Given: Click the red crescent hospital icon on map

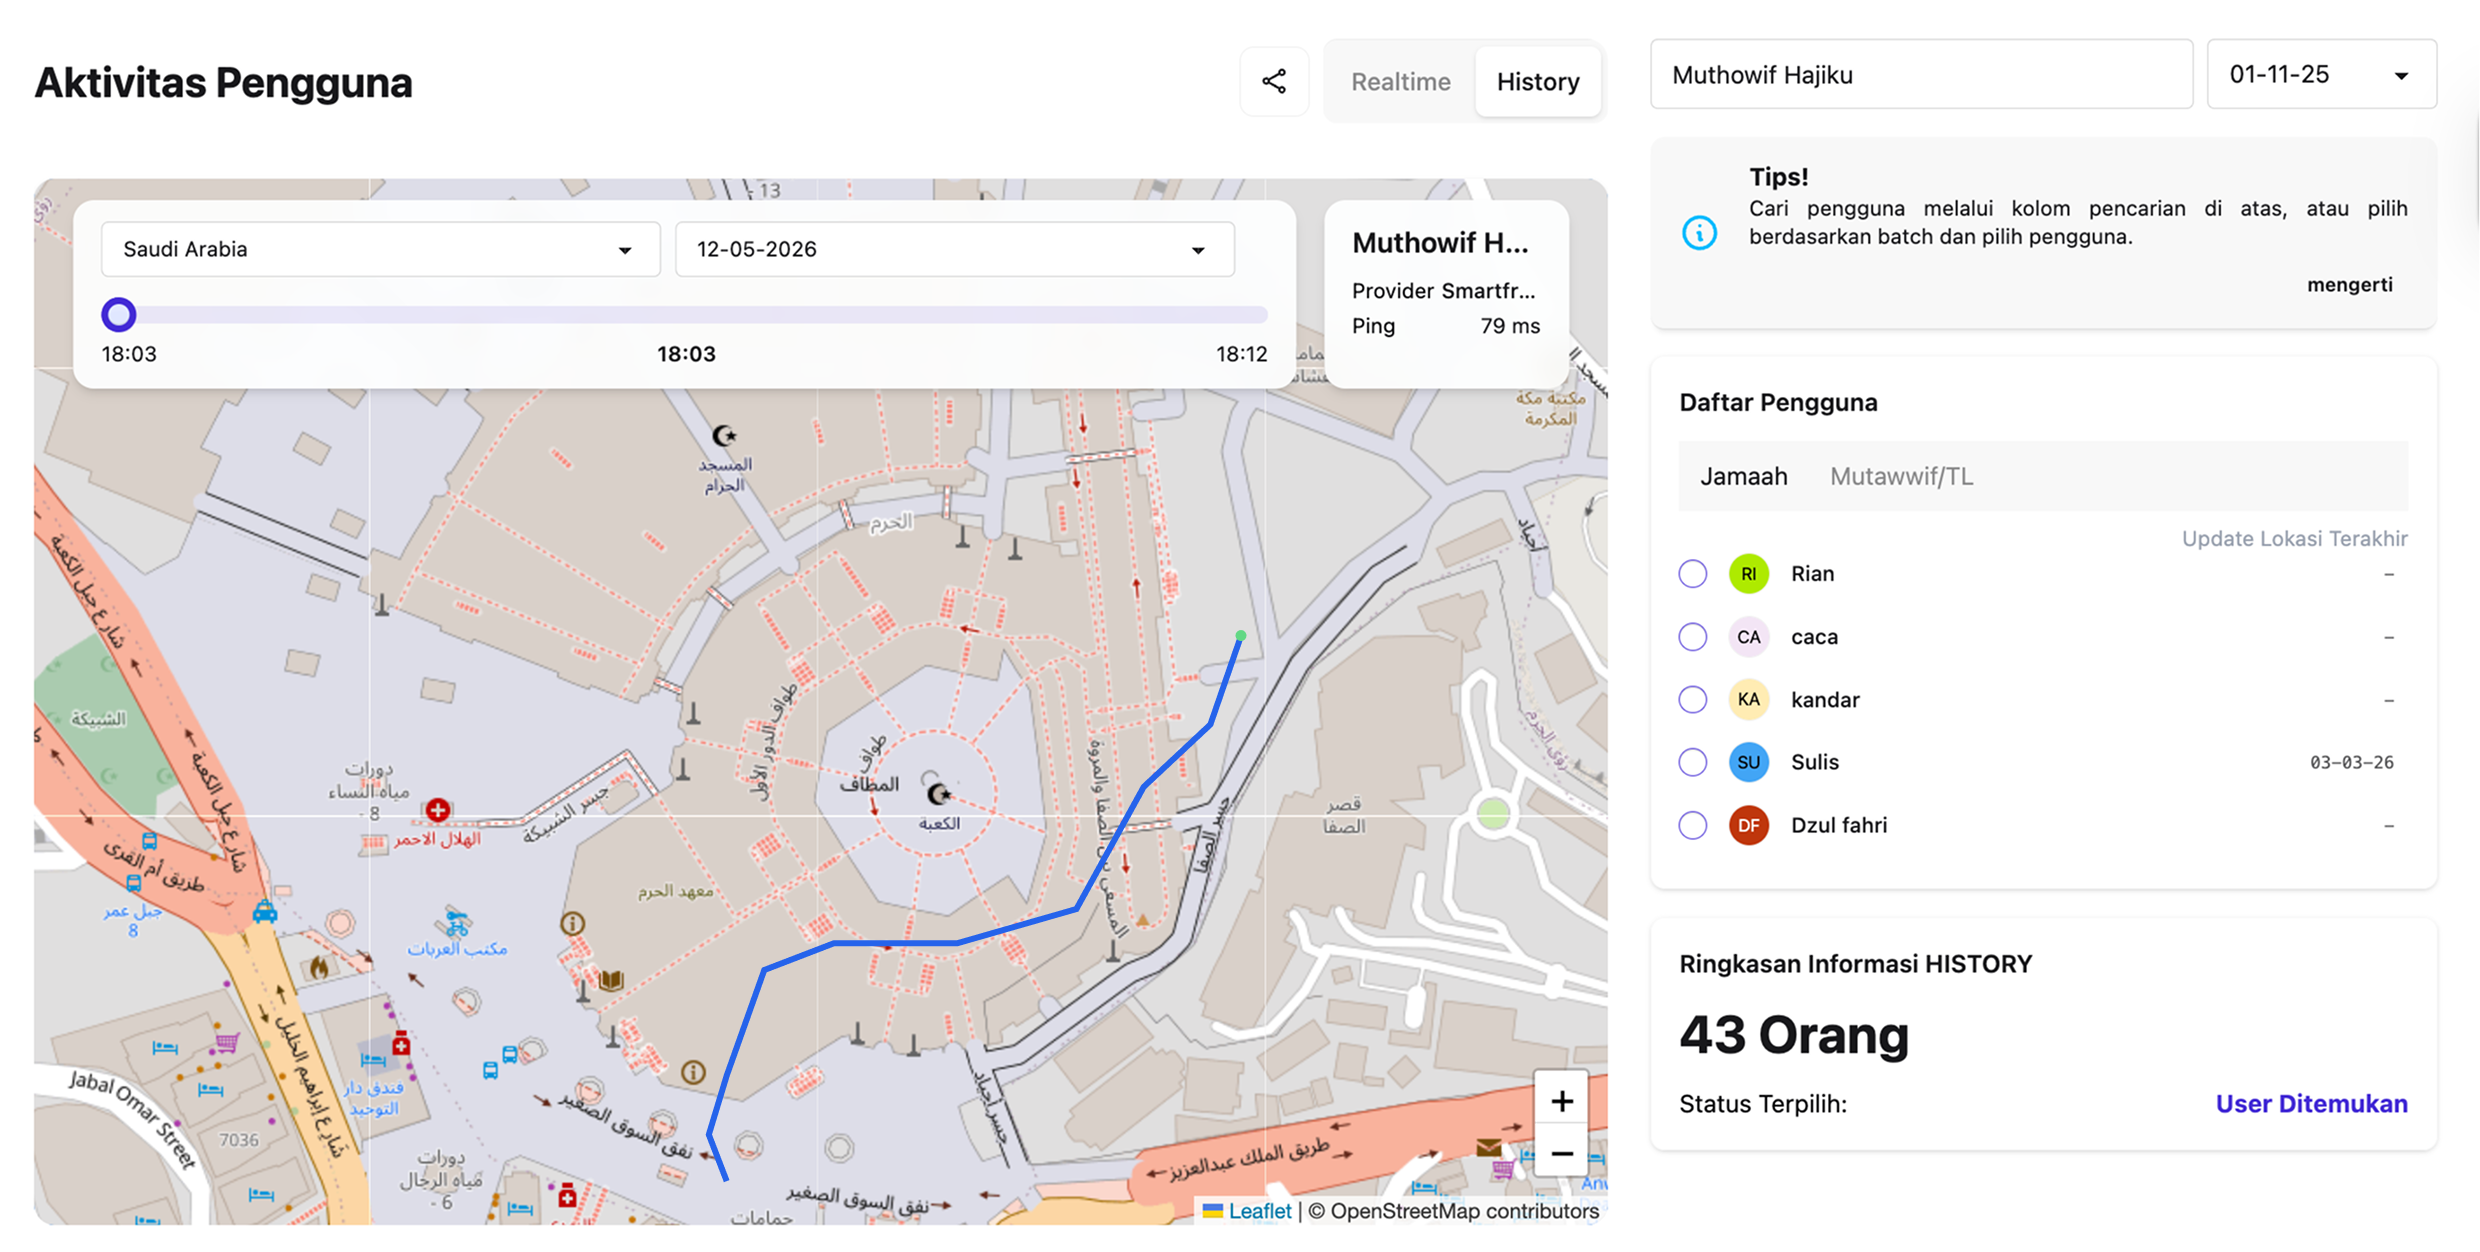Looking at the screenshot, I should point(437,809).
